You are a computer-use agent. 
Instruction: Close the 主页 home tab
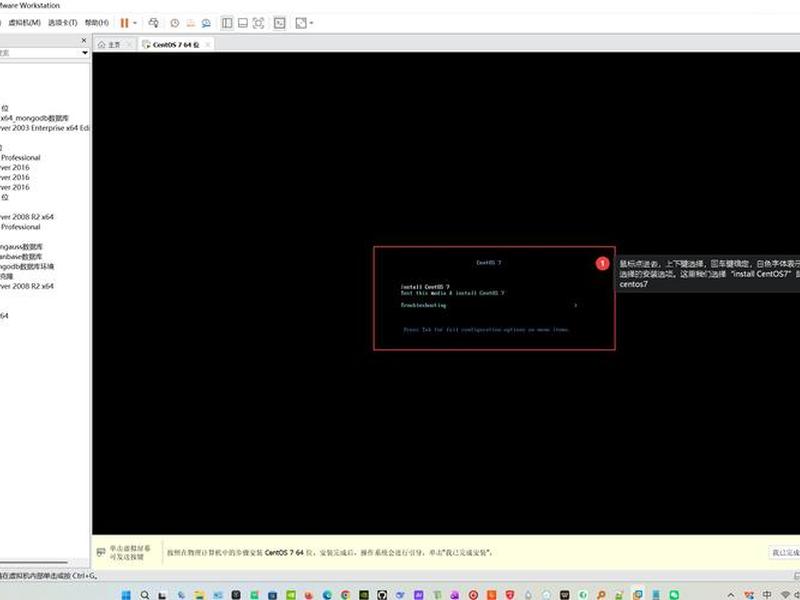(130, 44)
